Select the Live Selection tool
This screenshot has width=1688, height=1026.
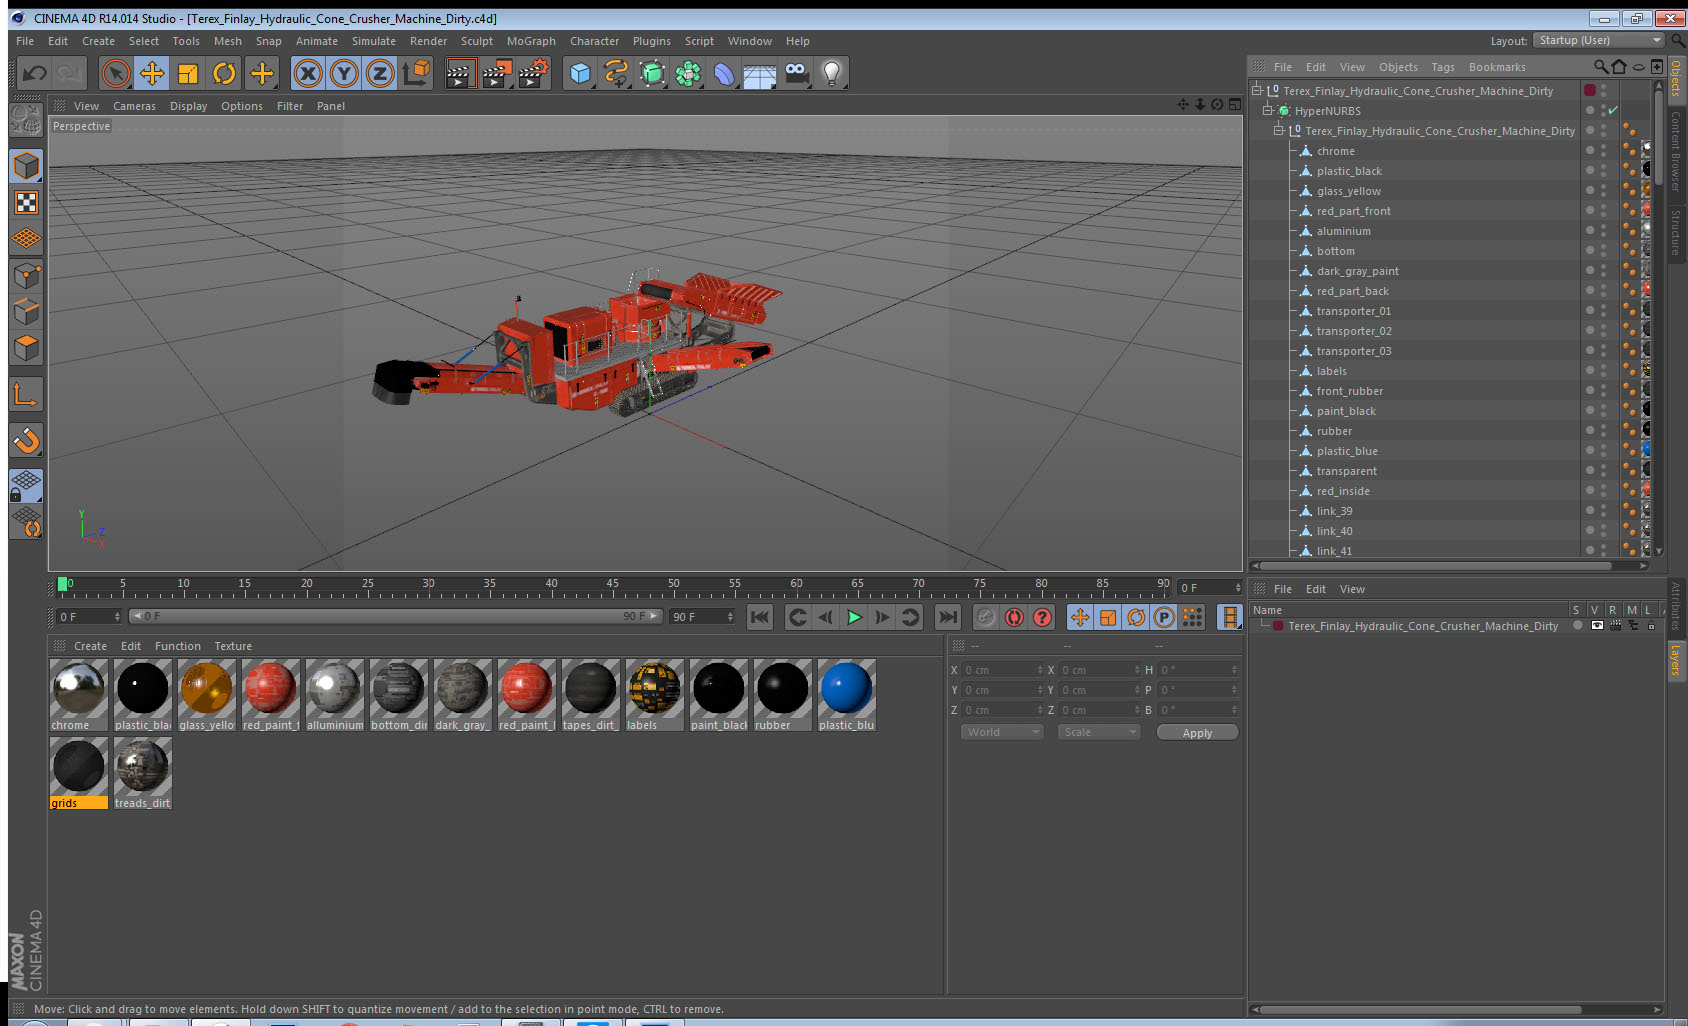click(116, 73)
